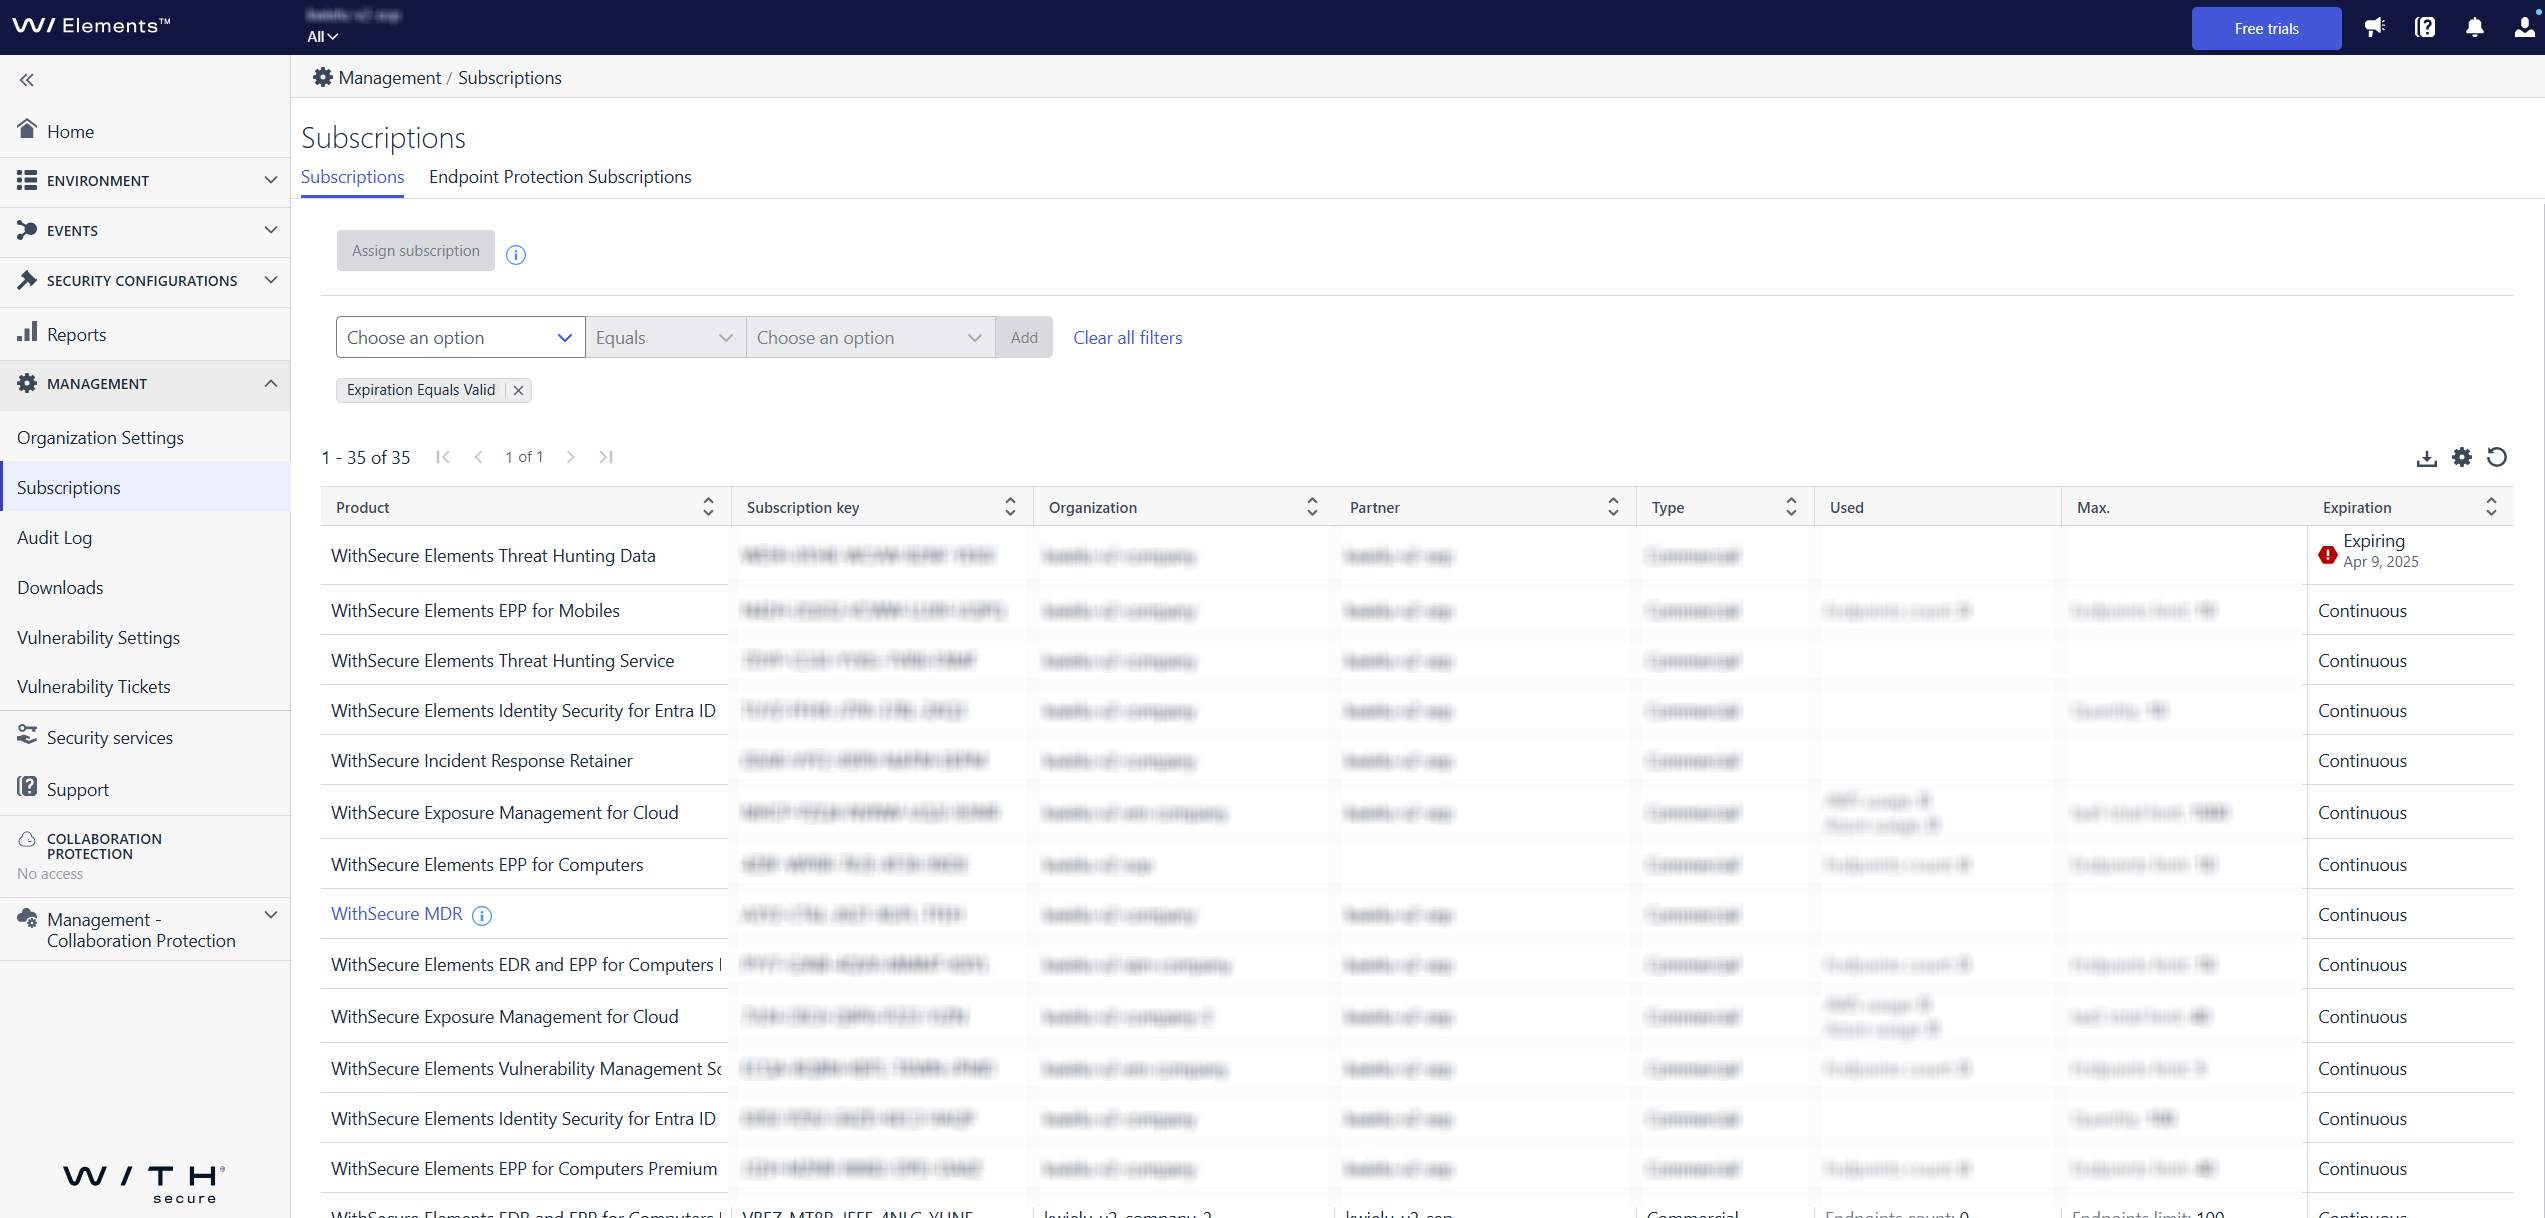Sort table by Product column
The image size is (2545, 1218).
point(708,507)
